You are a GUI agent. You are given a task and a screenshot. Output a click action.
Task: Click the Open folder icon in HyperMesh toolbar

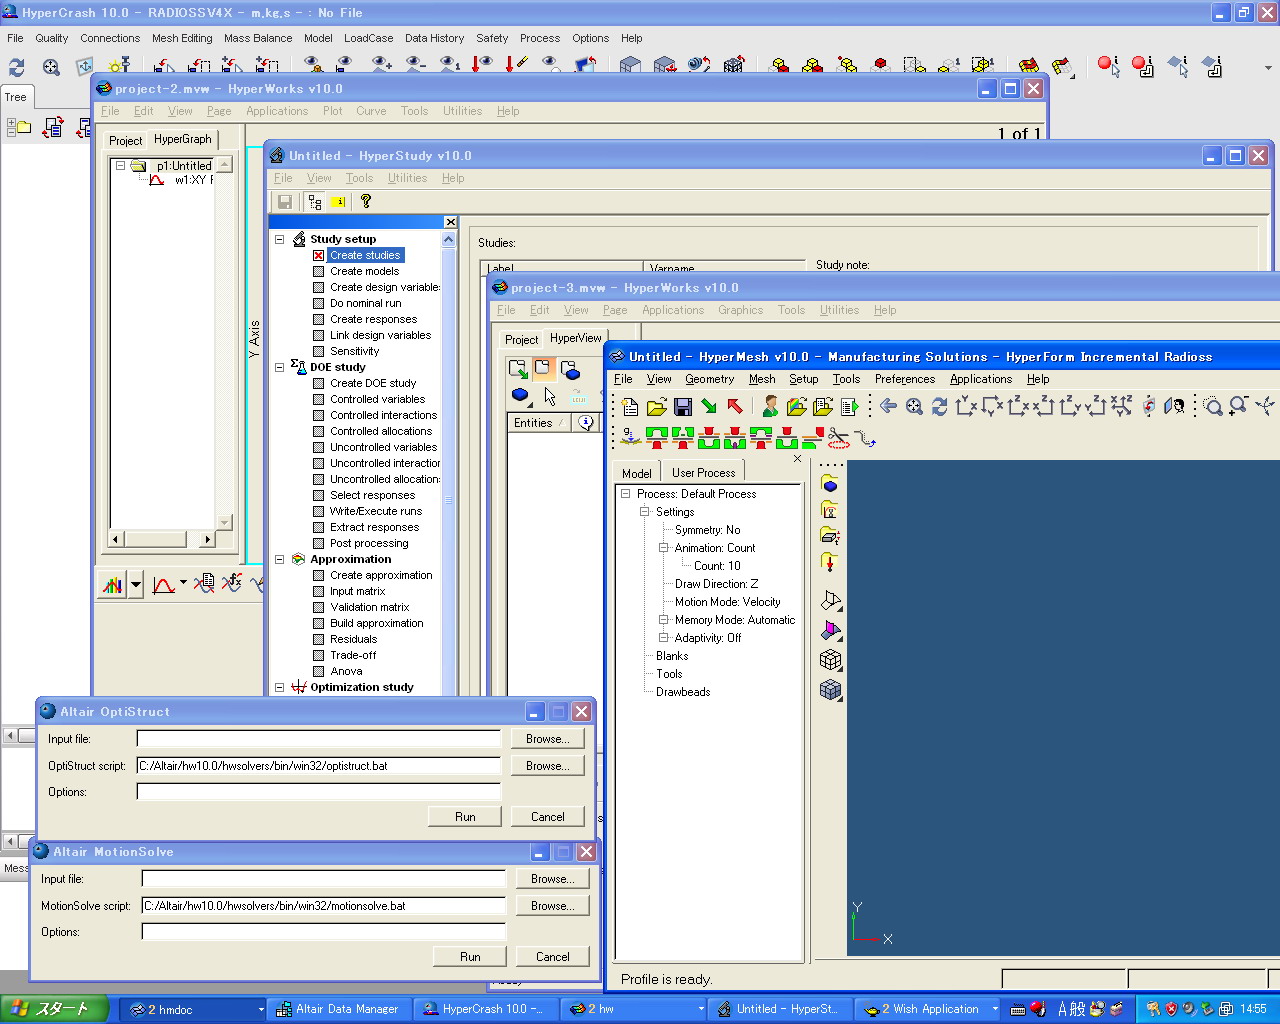coord(656,406)
